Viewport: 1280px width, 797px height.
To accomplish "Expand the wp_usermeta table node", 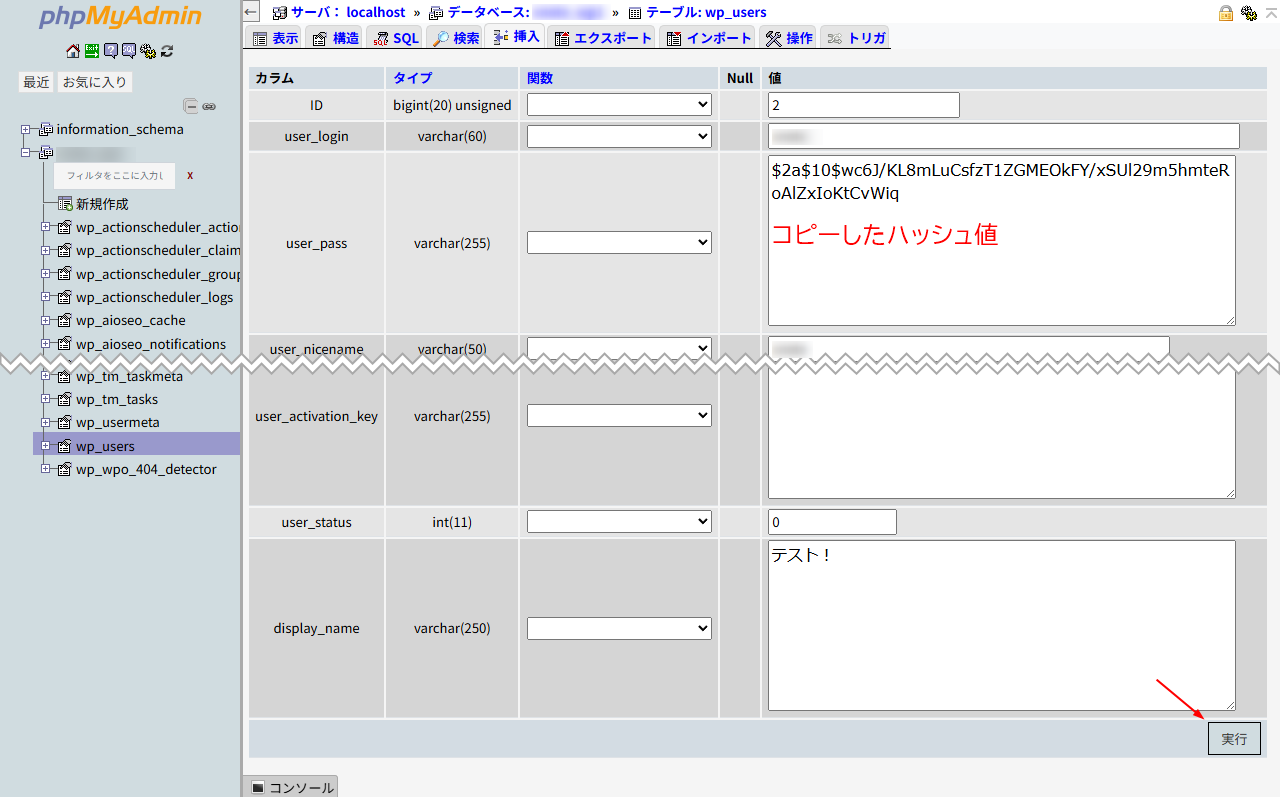I will [x=45, y=422].
